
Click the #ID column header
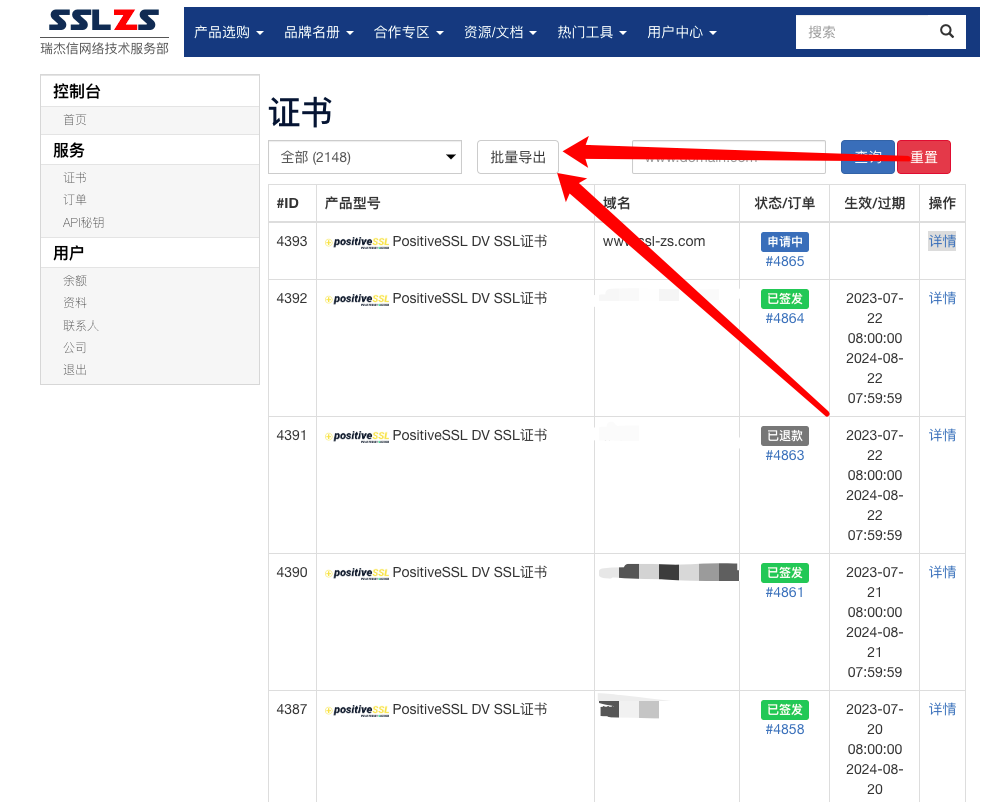coord(287,203)
